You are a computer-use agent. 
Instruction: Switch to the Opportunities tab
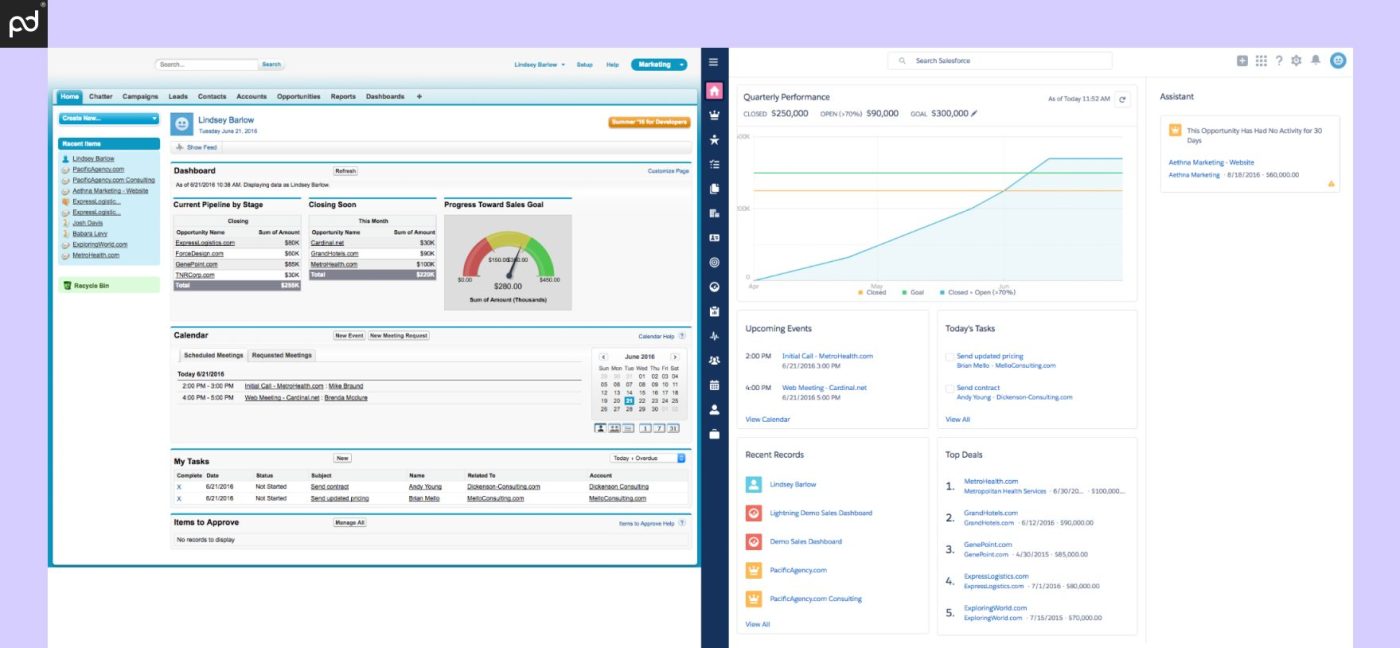(298, 97)
